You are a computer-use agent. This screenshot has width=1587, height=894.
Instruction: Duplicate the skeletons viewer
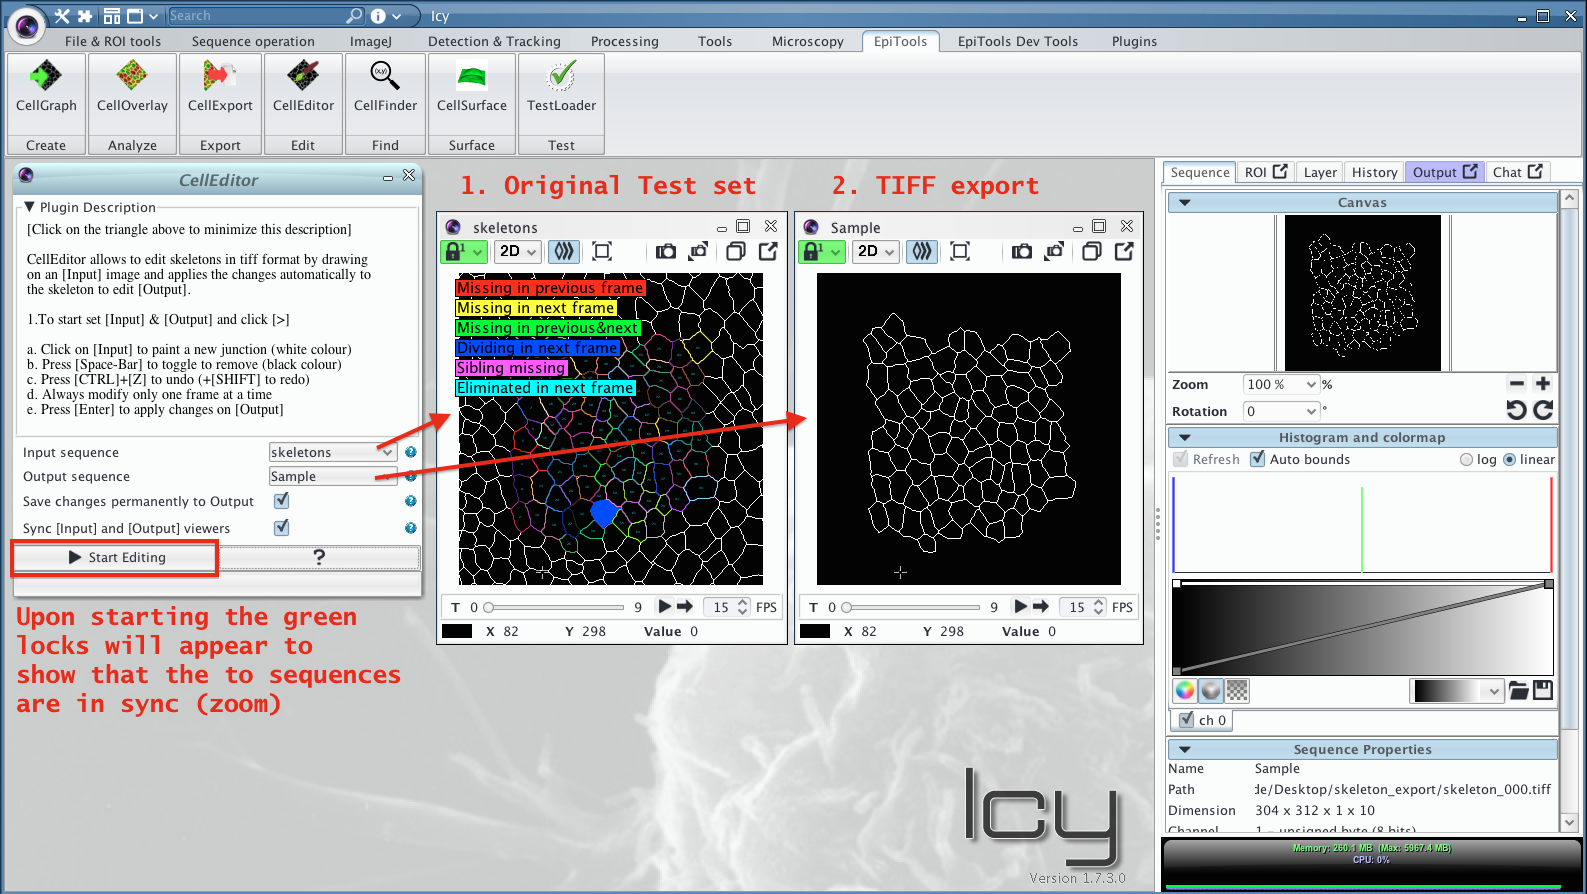click(735, 252)
